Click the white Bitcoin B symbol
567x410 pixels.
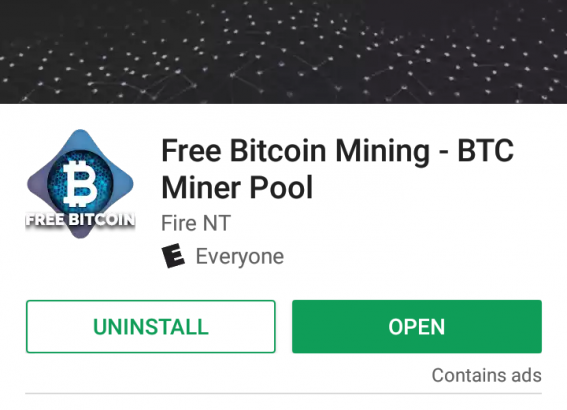(80, 184)
